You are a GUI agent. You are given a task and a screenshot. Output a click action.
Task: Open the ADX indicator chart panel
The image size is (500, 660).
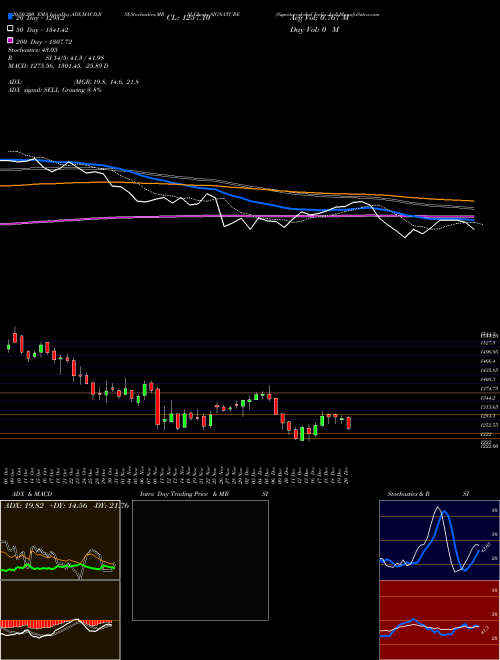click(x=60, y=540)
